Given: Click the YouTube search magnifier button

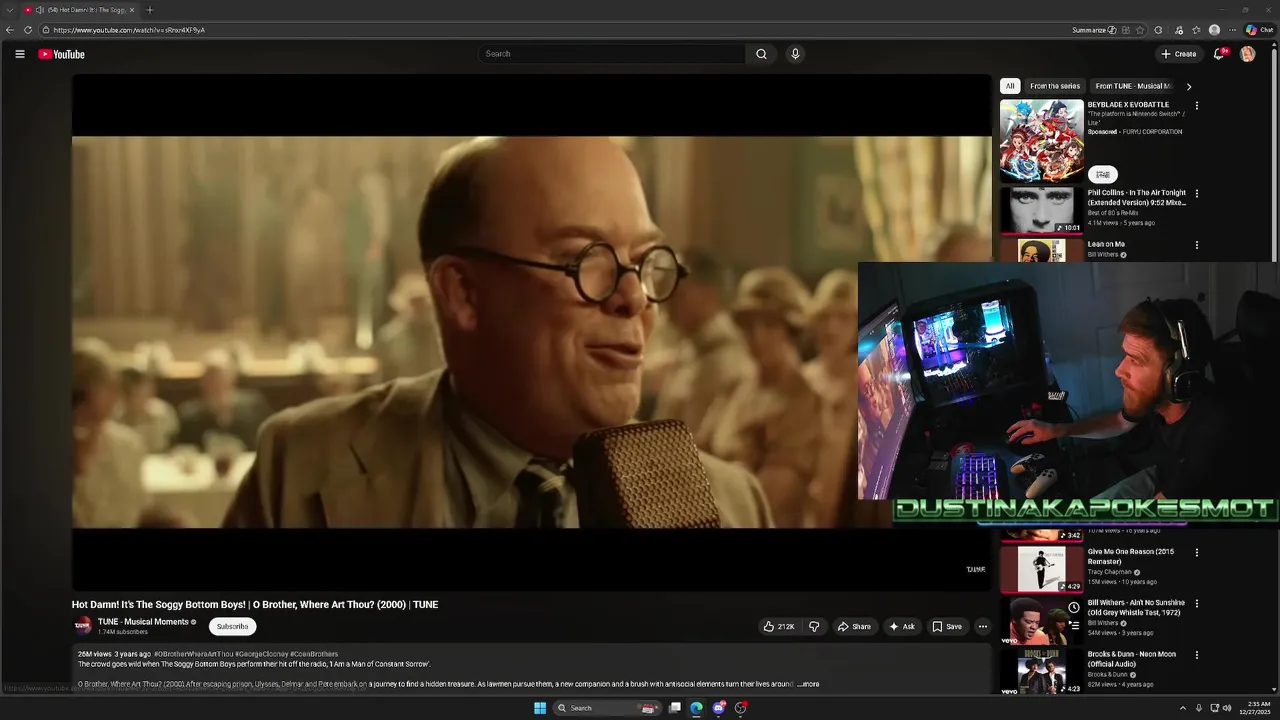Looking at the screenshot, I should (761, 54).
